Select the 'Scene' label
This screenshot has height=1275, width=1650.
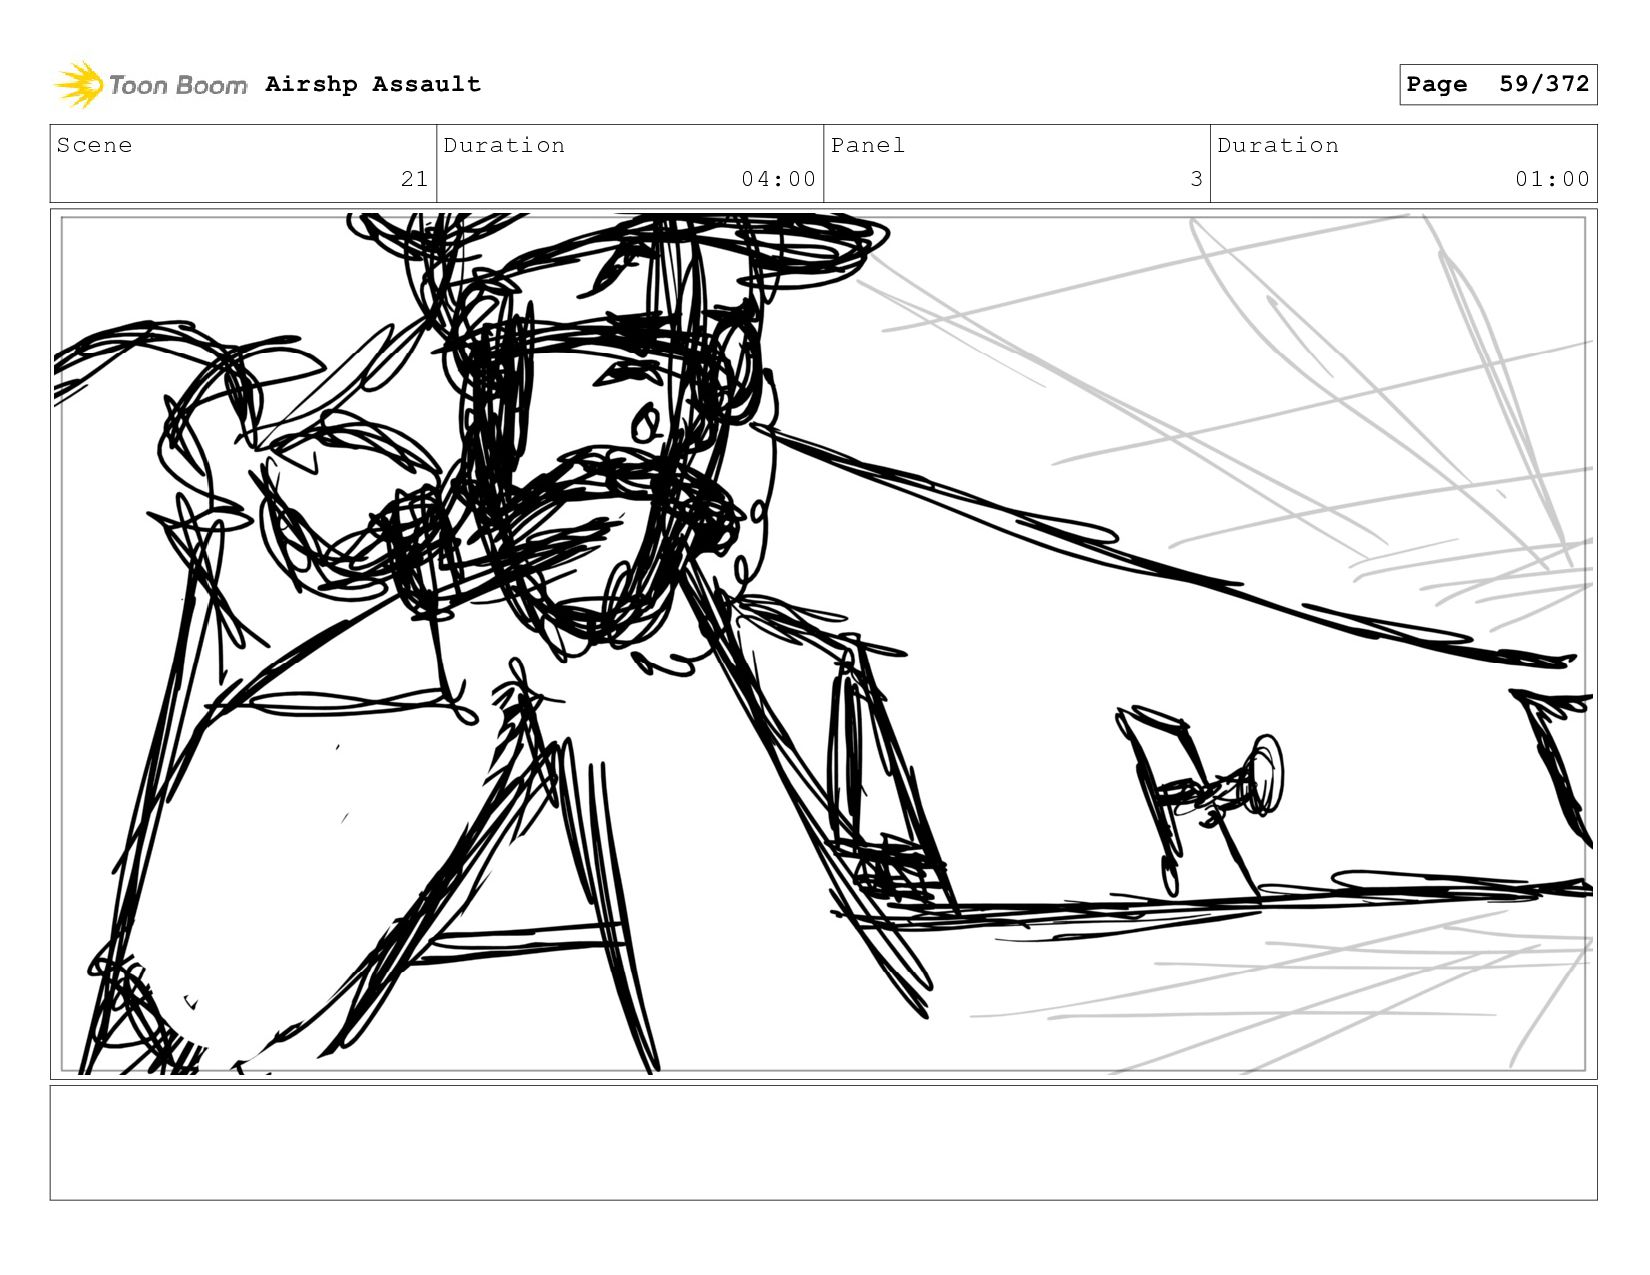(94, 145)
